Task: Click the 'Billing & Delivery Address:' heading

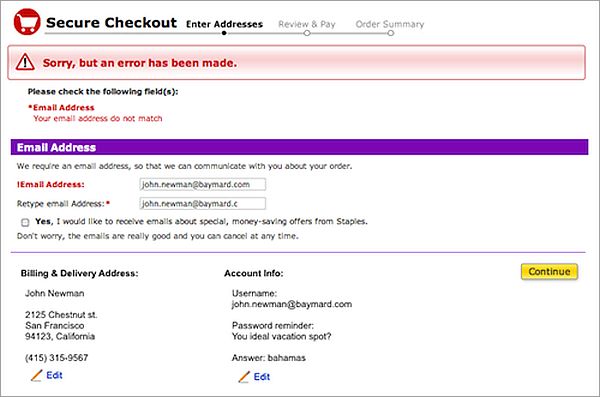Action: tap(80, 273)
